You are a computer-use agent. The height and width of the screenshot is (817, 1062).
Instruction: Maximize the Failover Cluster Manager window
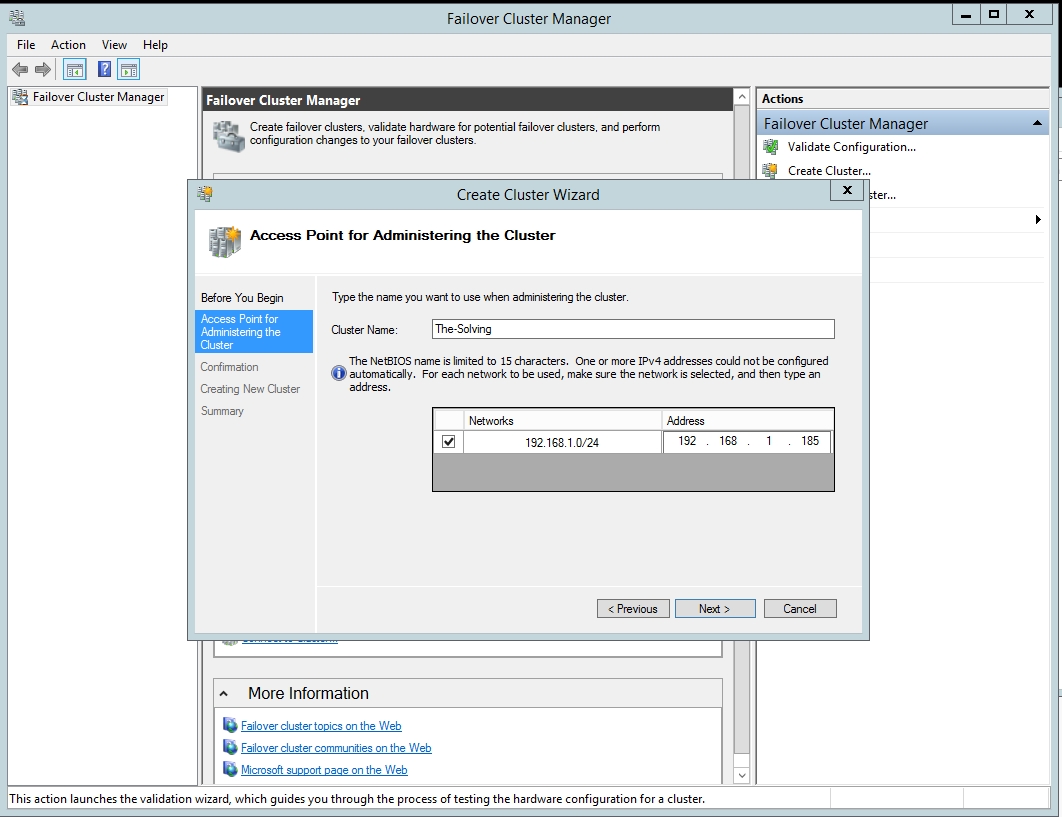tap(994, 14)
